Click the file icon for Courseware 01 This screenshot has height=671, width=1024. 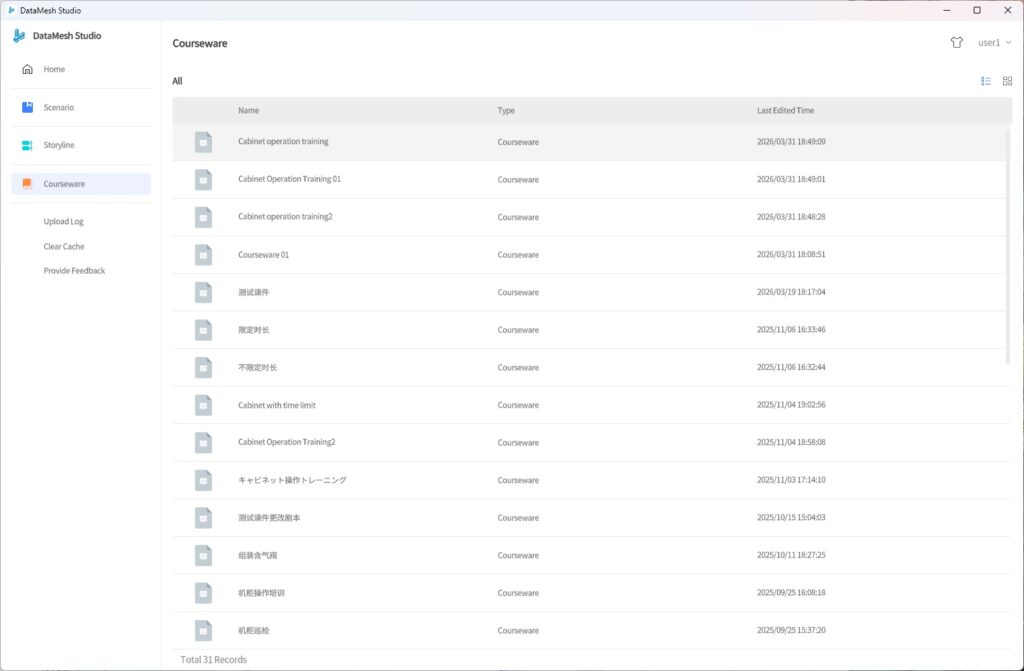(x=203, y=255)
